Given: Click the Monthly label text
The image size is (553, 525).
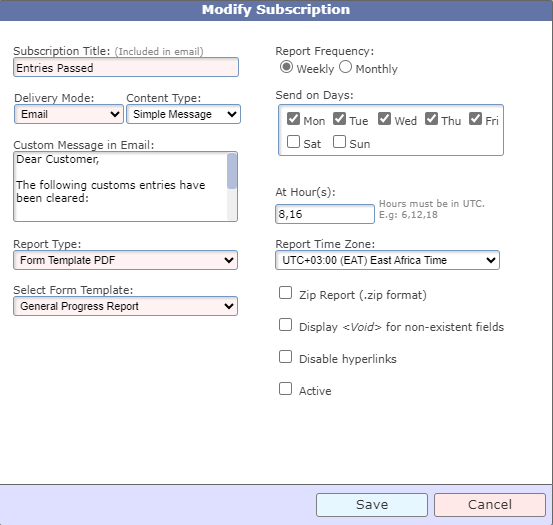Looking at the screenshot, I should 376,69.
